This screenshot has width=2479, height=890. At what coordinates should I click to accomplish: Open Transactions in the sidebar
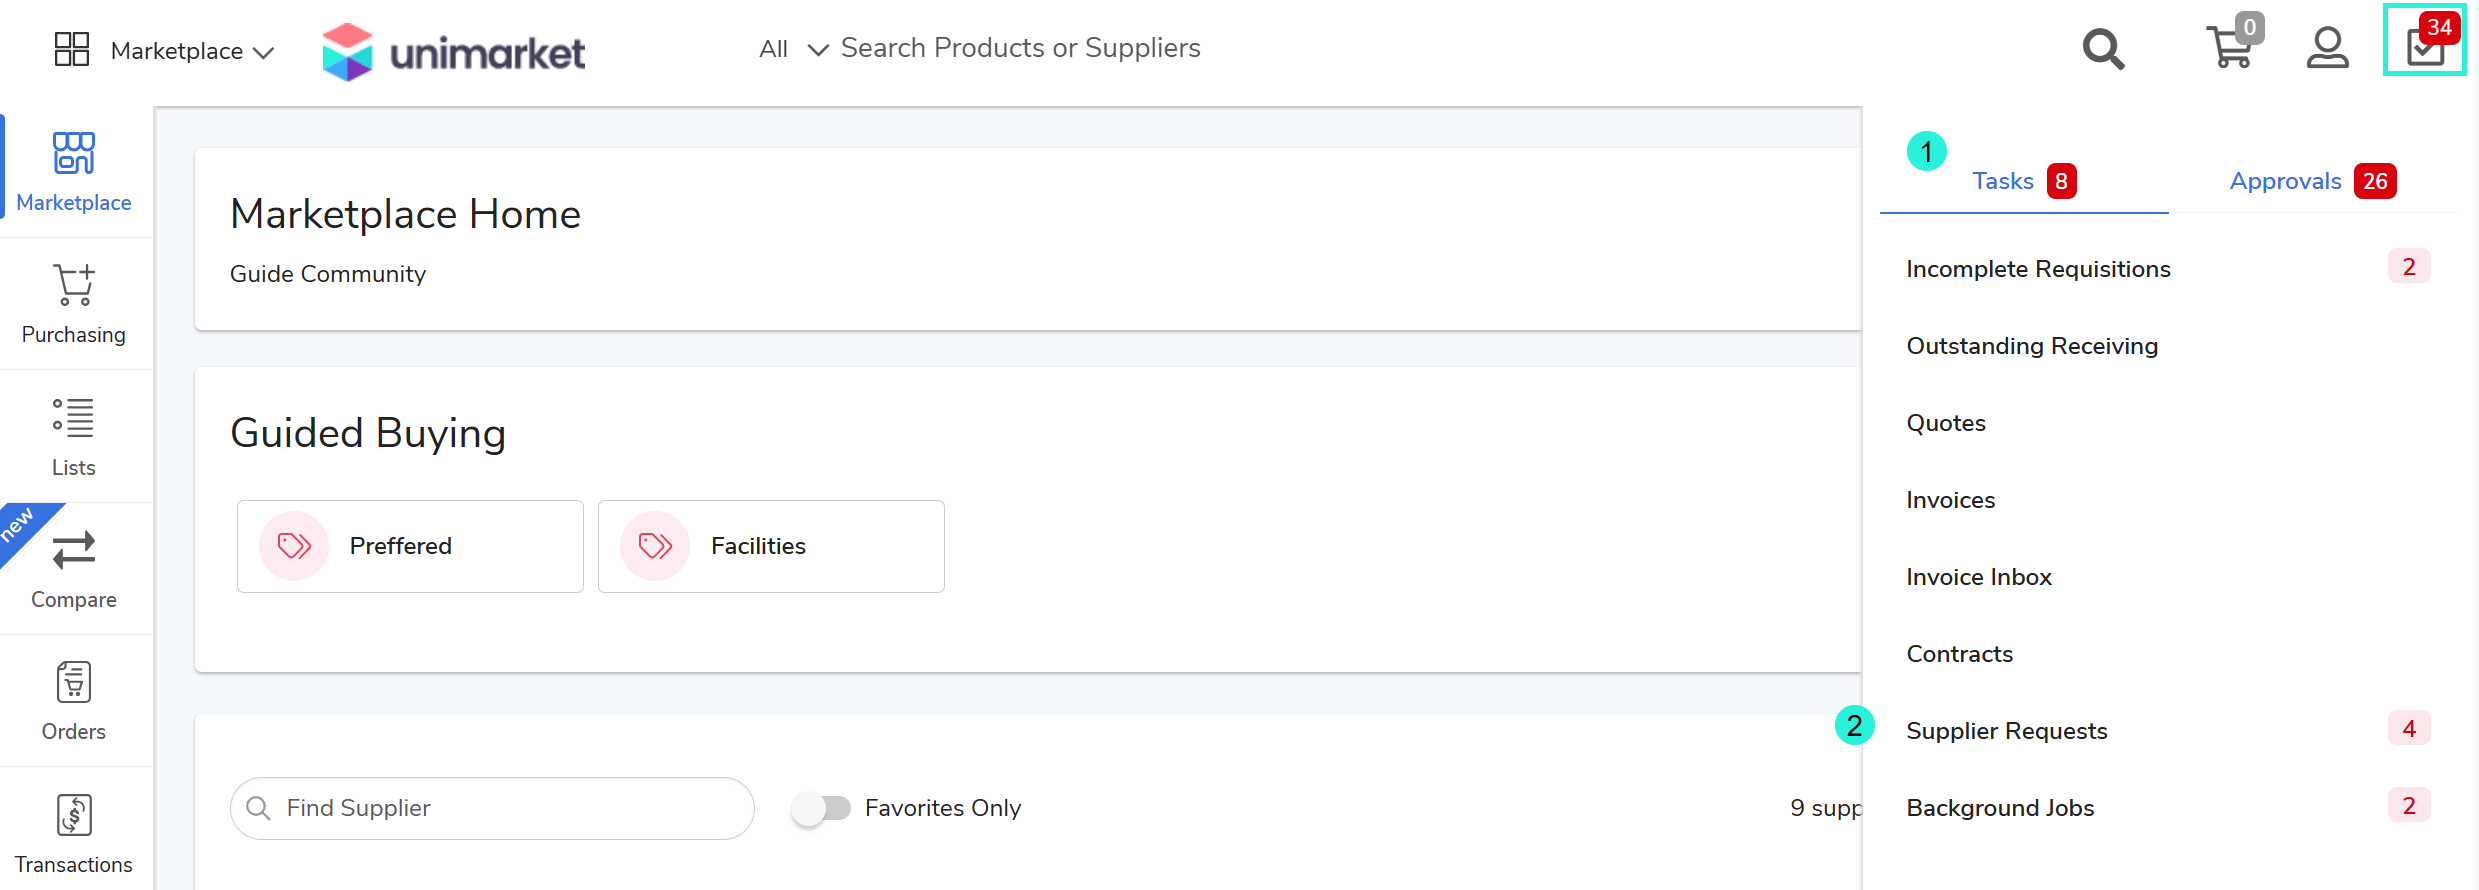click(x=74, y=833)
